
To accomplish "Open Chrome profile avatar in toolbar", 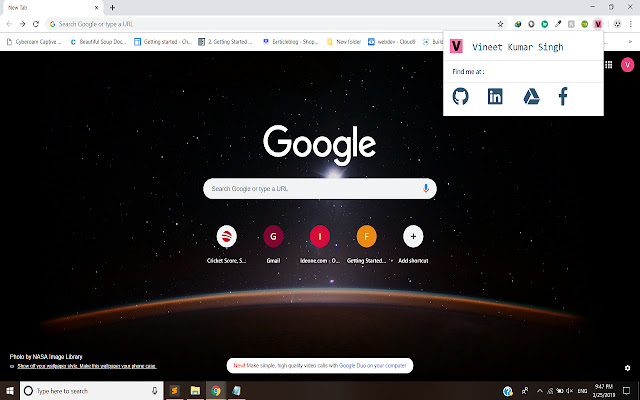I will coord(617,24).
